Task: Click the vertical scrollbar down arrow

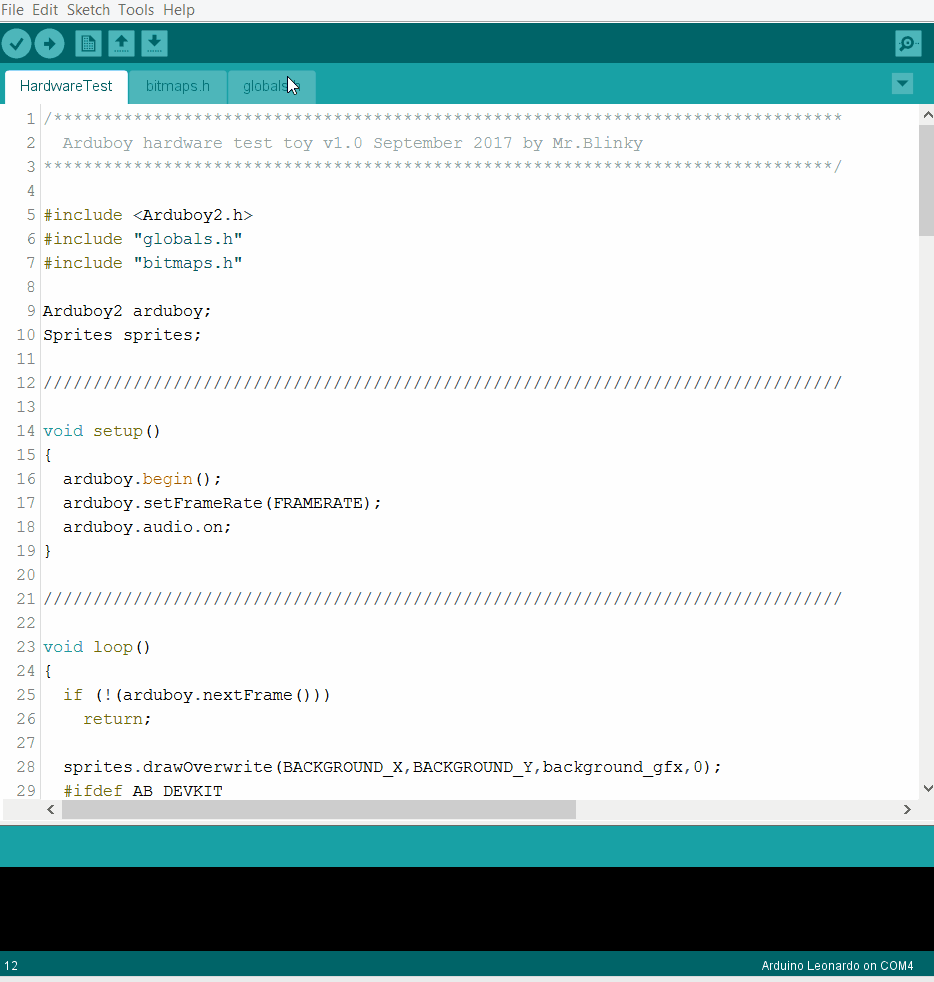Action: point(926,788)
